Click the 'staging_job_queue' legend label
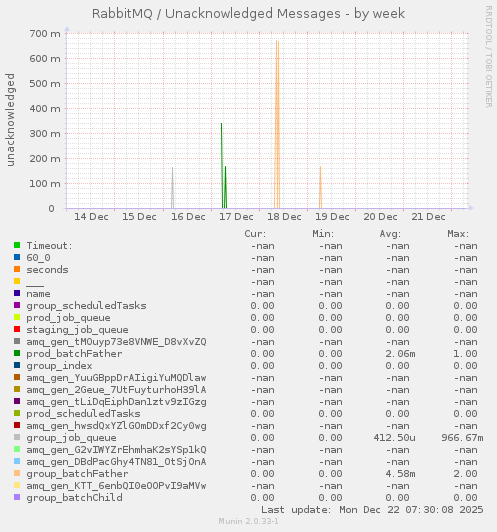 pos(77,330)
